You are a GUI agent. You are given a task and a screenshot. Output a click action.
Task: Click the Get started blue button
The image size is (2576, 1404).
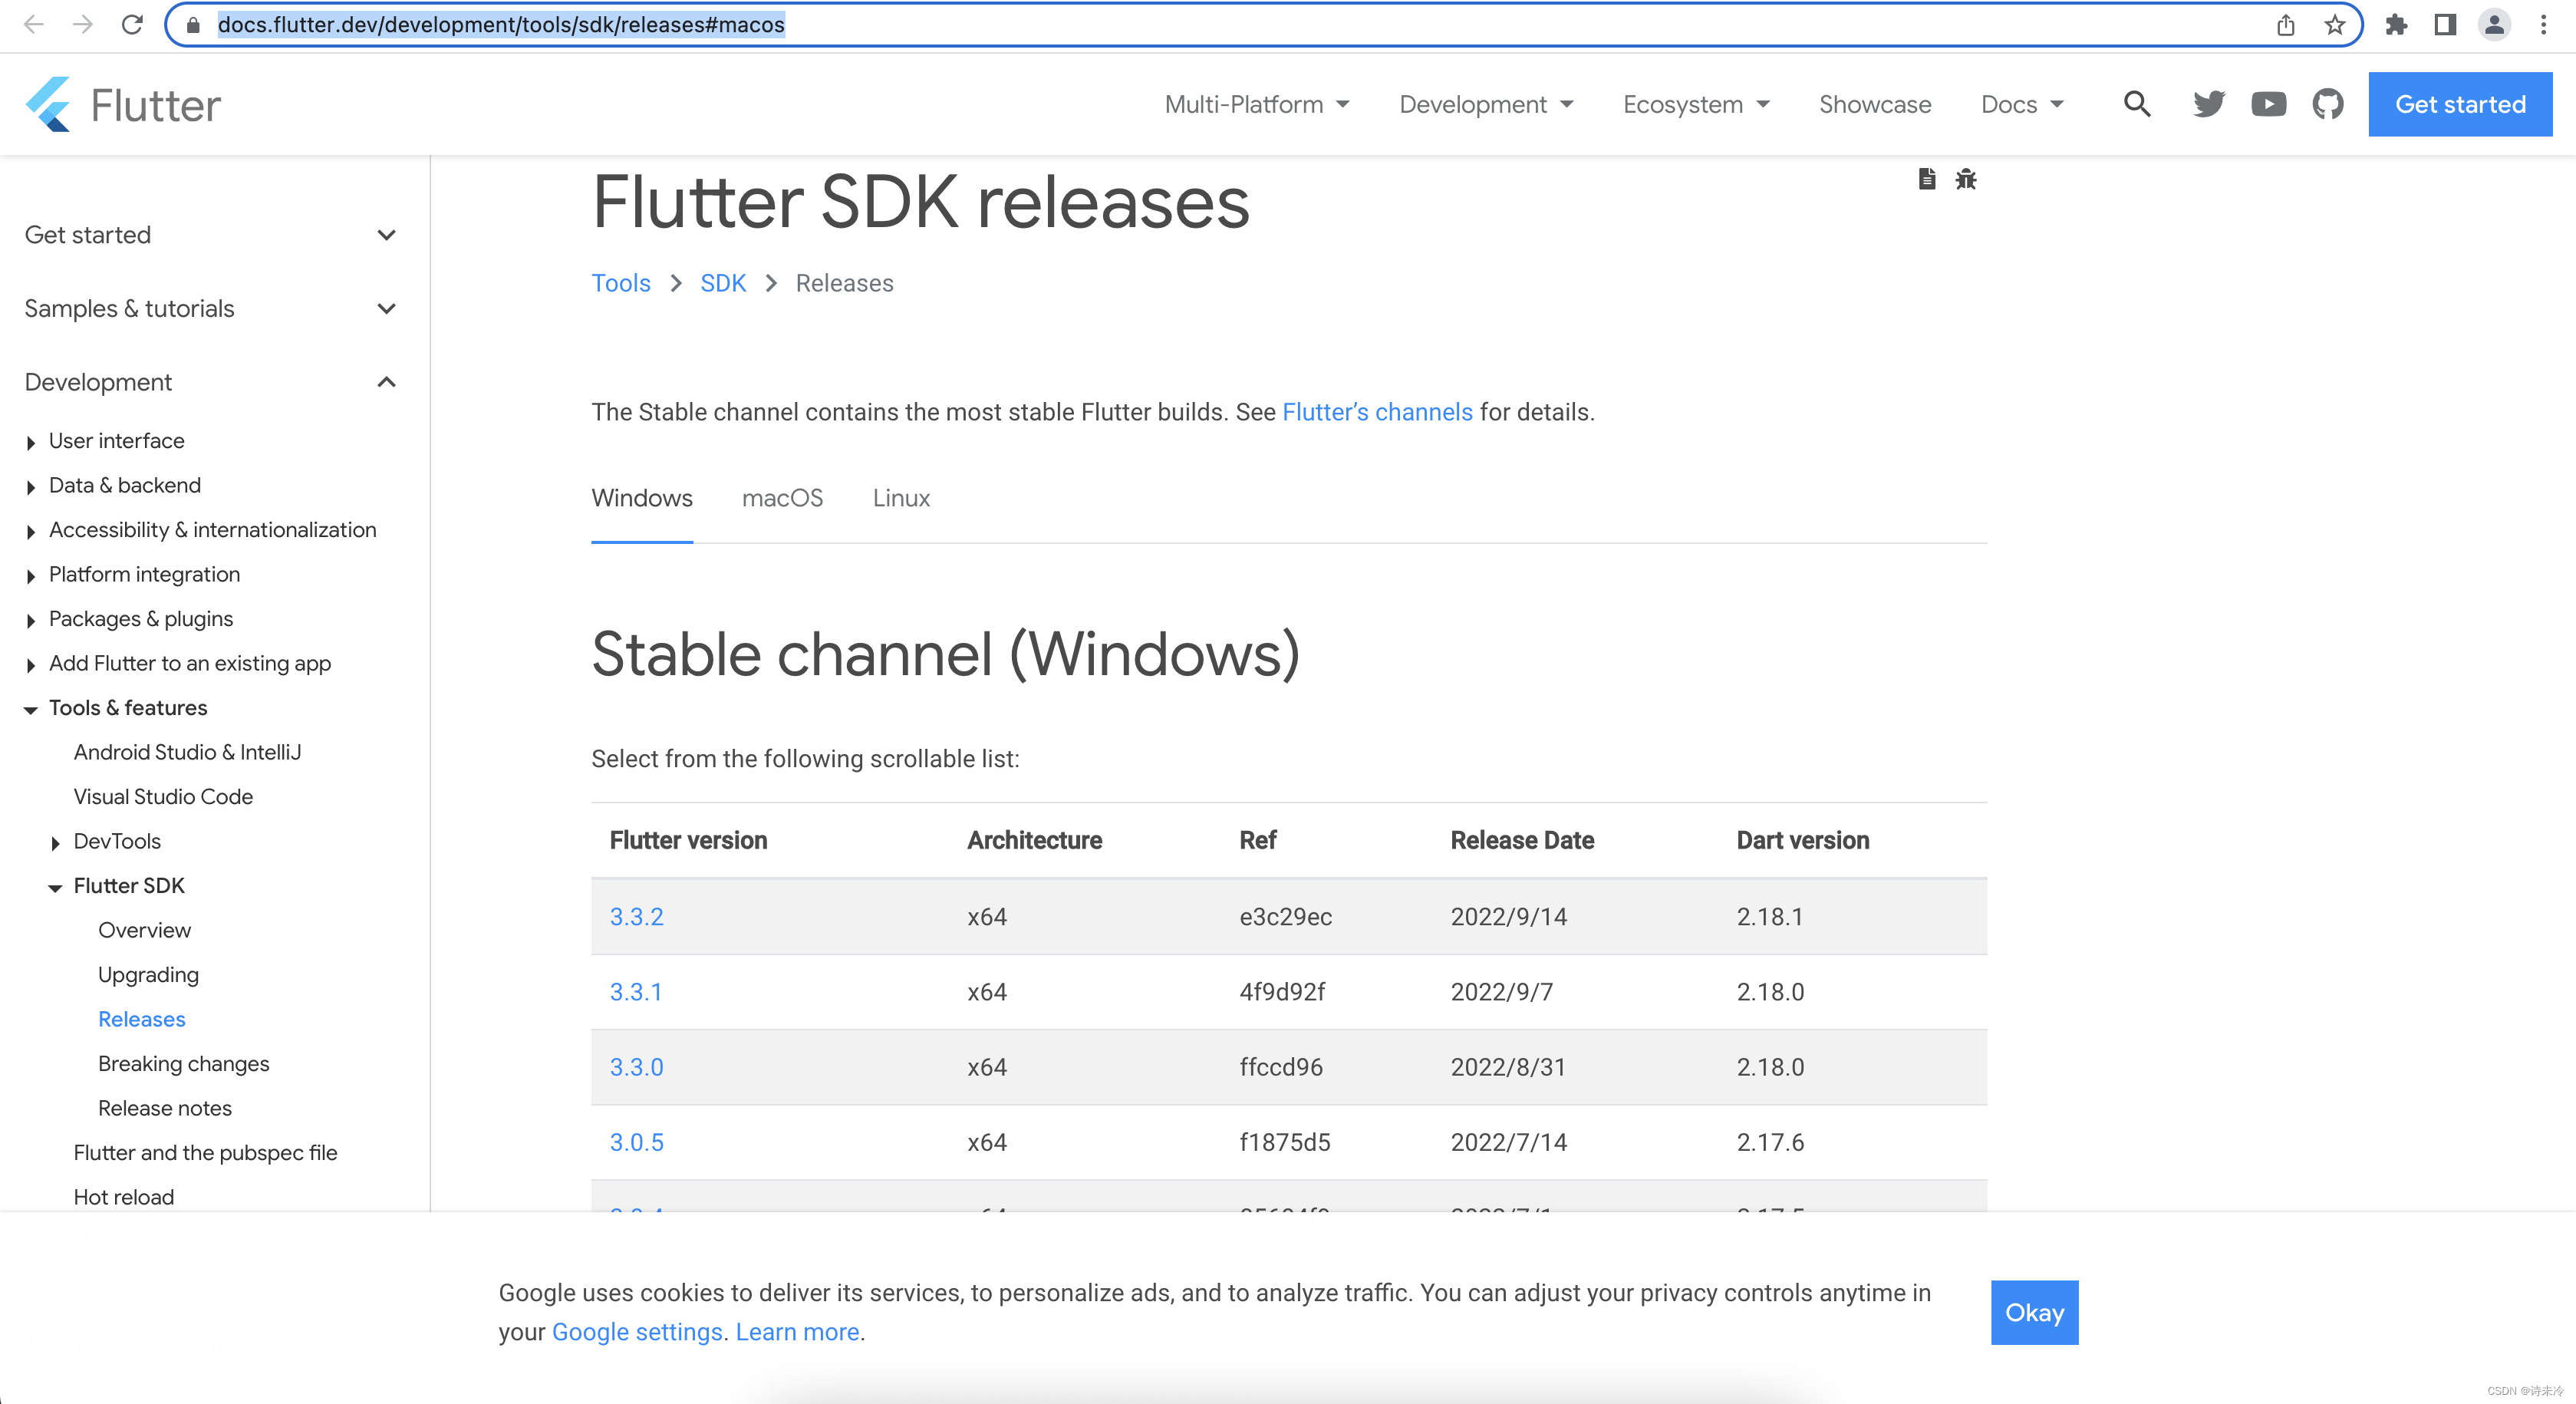2460,104
